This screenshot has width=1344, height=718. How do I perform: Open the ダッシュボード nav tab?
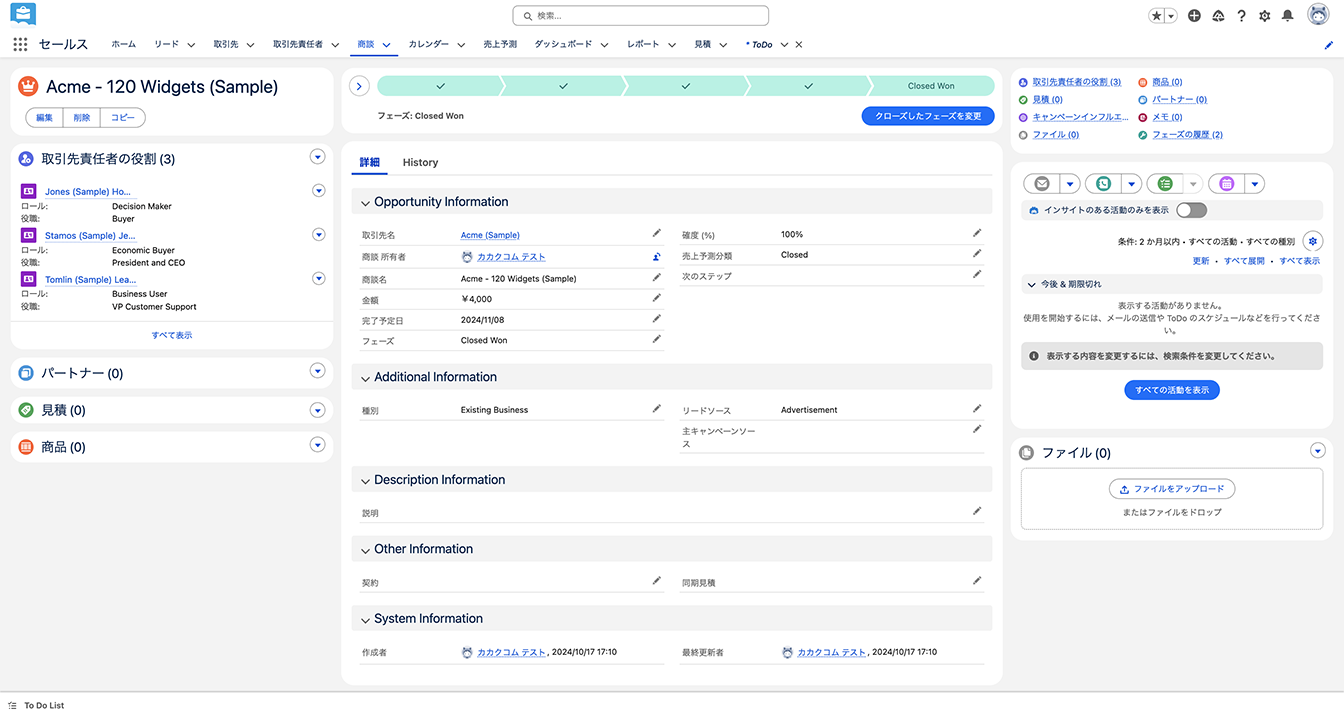563,45
